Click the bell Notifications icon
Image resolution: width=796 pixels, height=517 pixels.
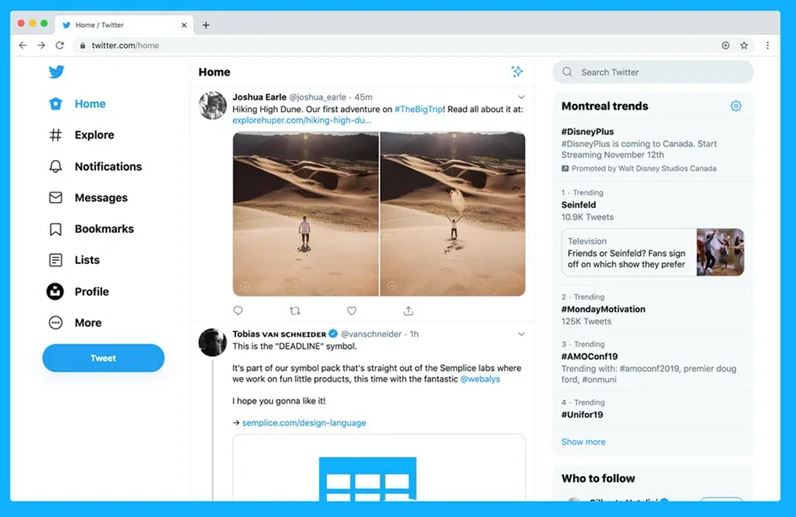click(x=55, y=167)
